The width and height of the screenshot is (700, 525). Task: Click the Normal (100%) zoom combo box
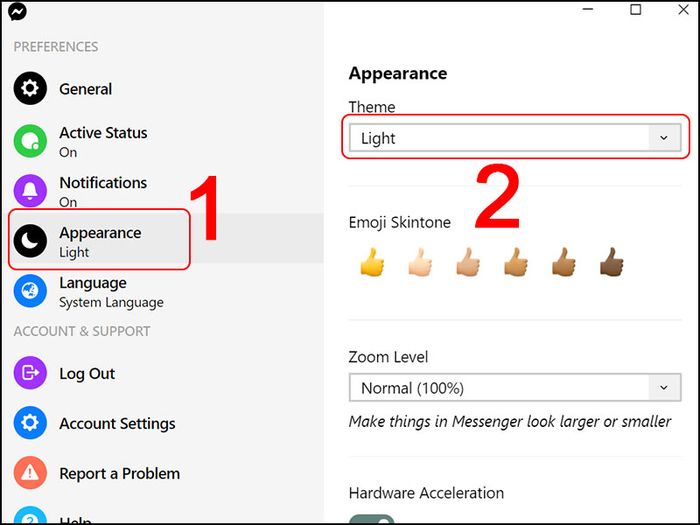pyautogui.click(x=515, y=388)
